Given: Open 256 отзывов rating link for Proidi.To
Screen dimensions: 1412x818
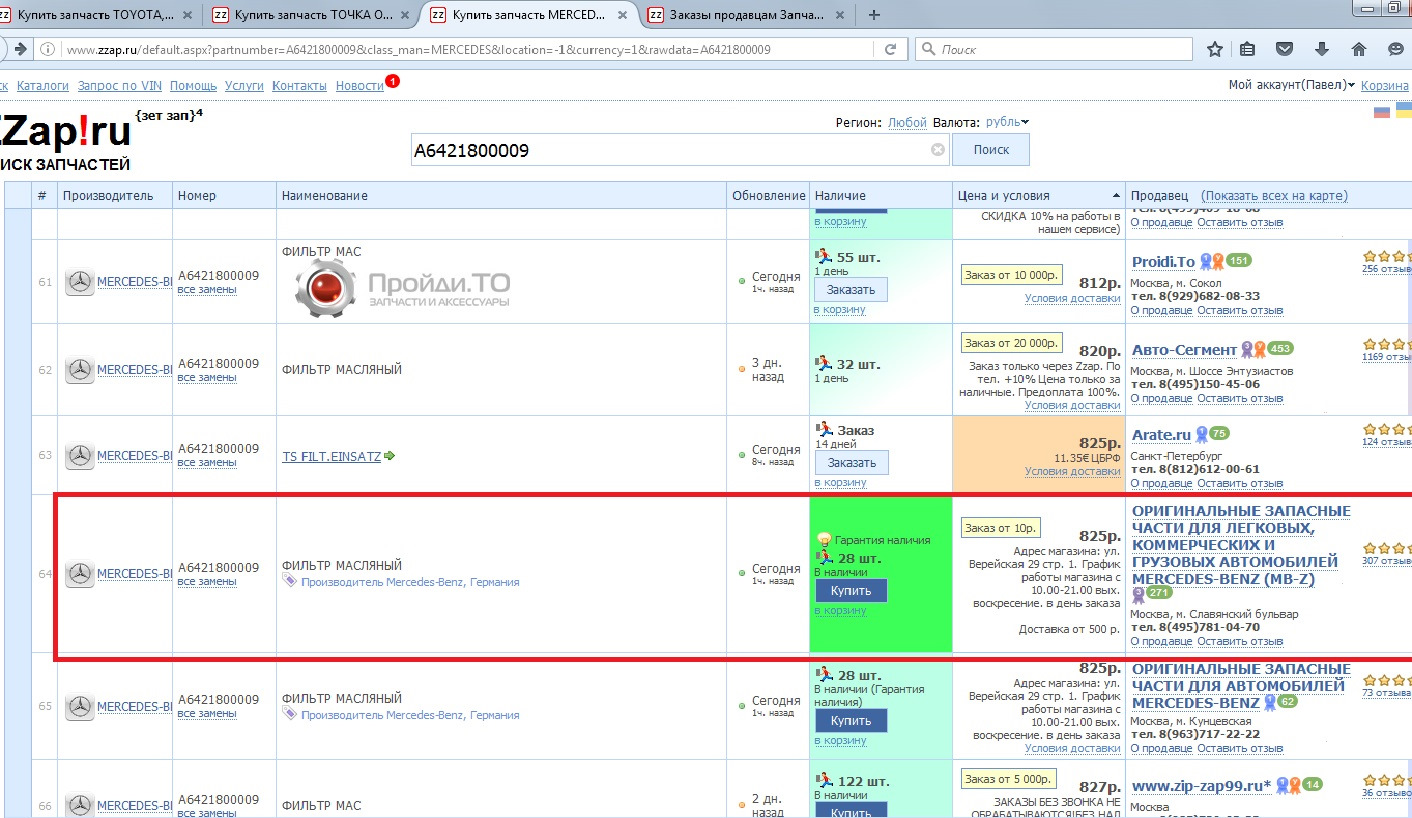Looking at the screenshot, I should tap(1387, 268).
